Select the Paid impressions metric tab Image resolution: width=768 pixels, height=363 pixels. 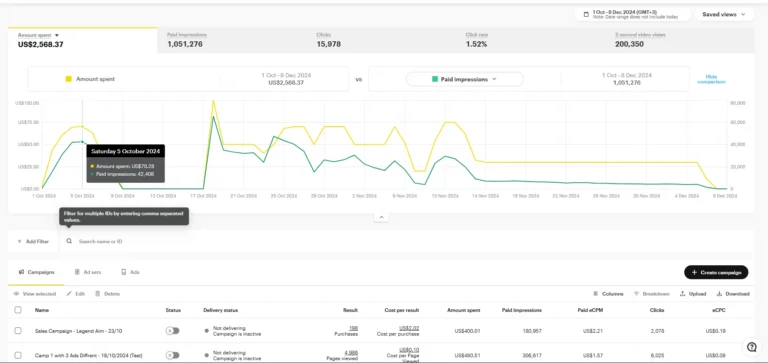(232, 40)
